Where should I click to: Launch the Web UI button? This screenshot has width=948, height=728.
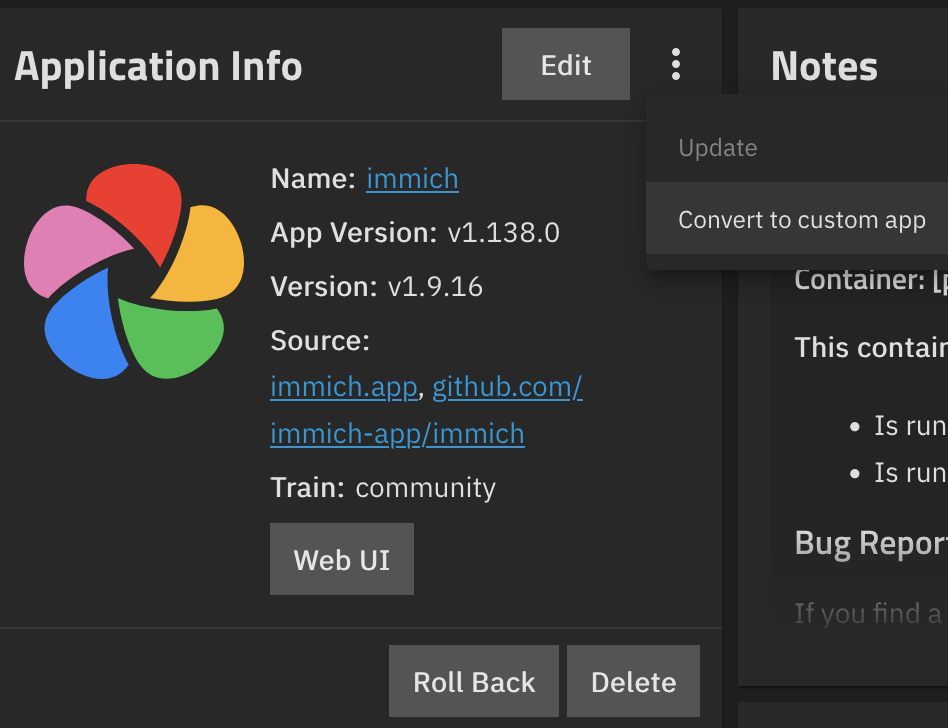coord(342,559)
